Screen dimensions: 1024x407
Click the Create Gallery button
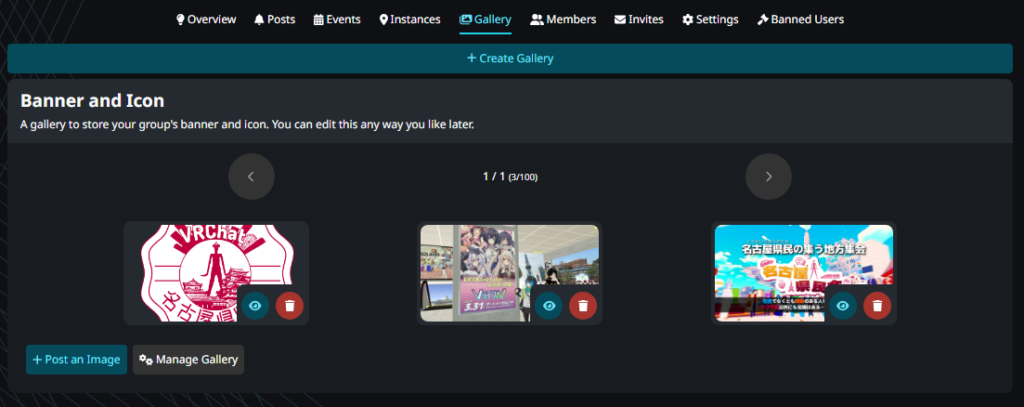pyautogui.click(x=510, y=58)
